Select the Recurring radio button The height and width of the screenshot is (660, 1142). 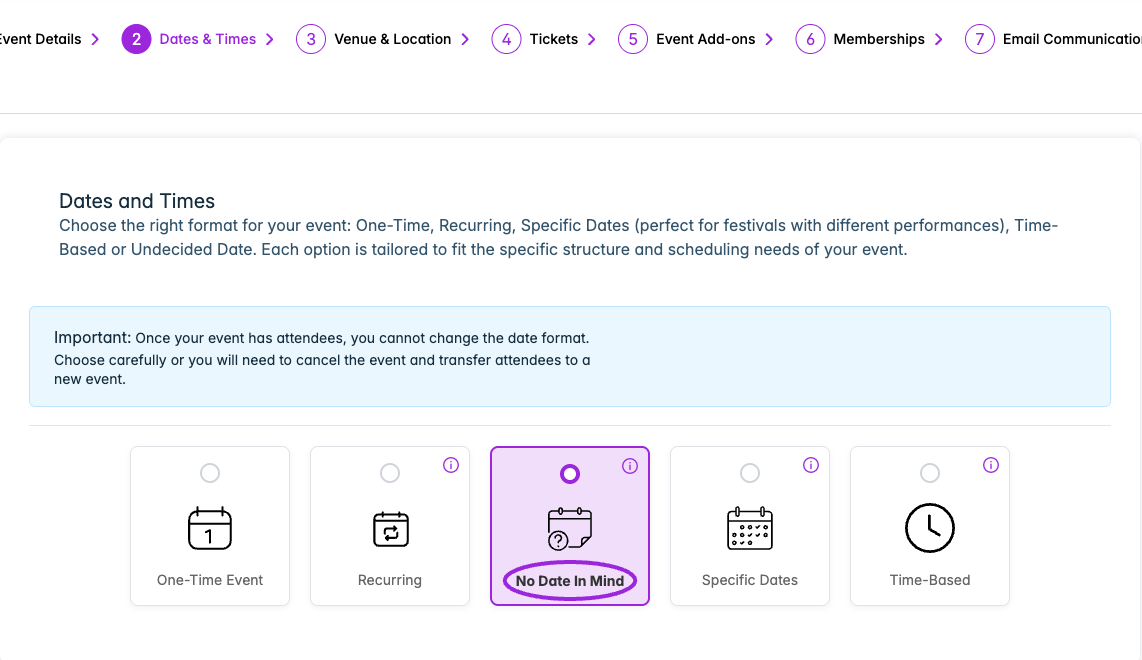390,473
